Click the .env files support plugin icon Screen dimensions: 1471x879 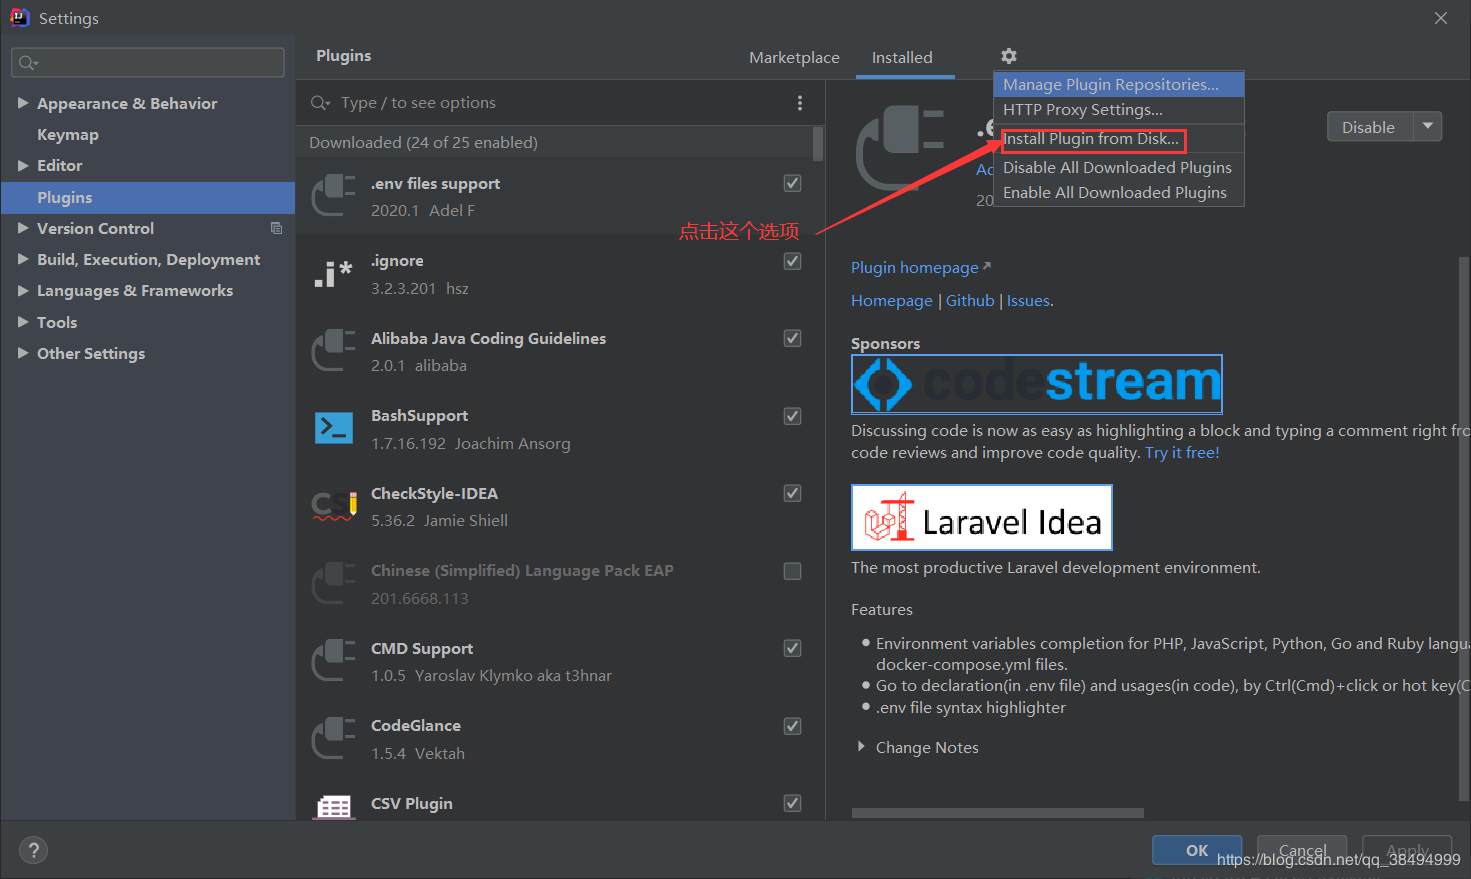tap(334, 196)
